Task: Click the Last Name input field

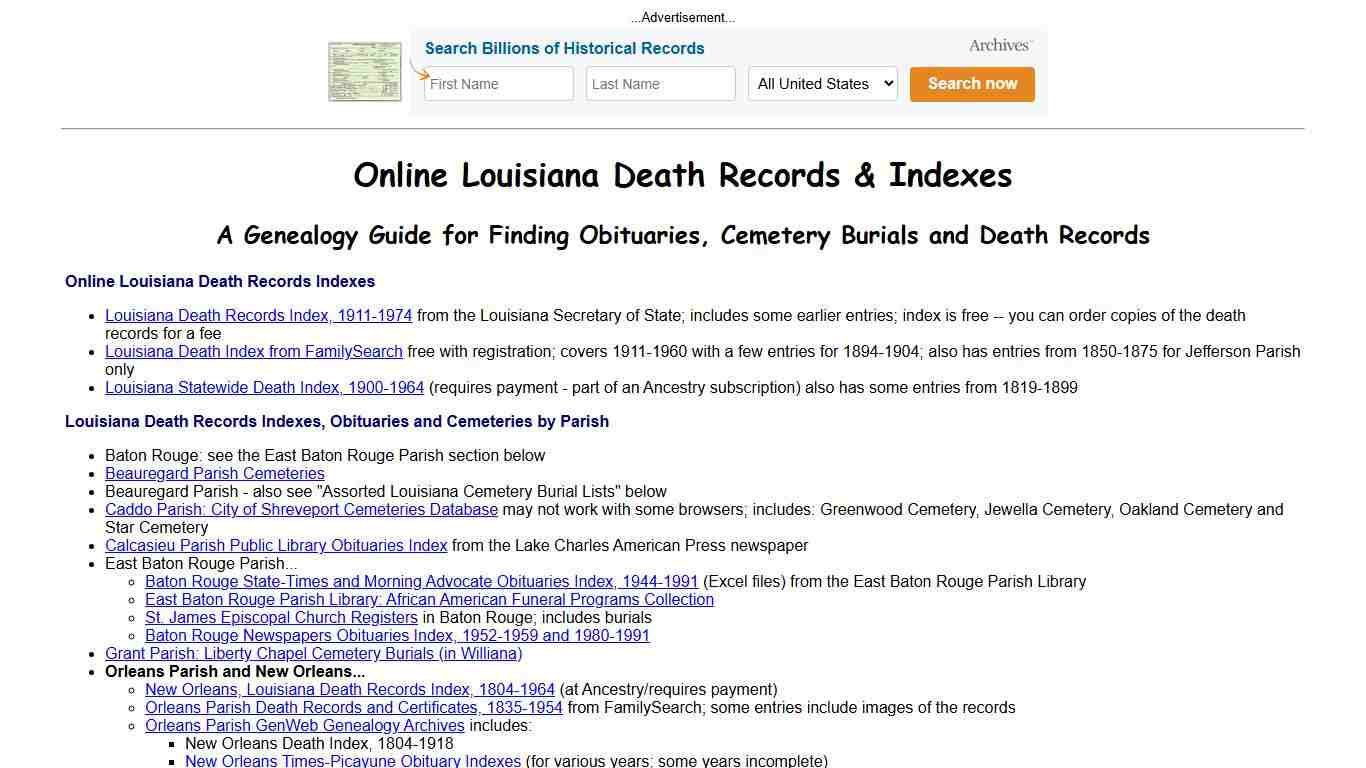Action: pyautogui.click(x=660, y=84)
